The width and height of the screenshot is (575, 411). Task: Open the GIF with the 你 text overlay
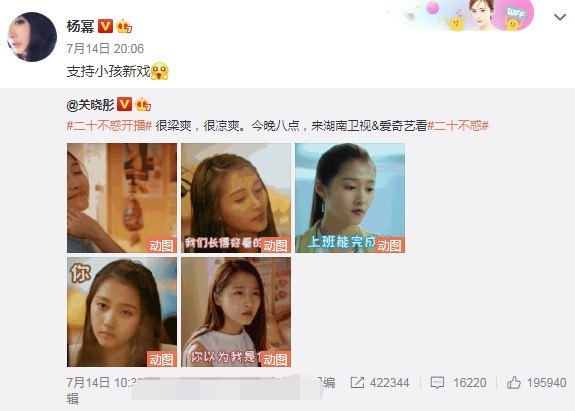122,312
